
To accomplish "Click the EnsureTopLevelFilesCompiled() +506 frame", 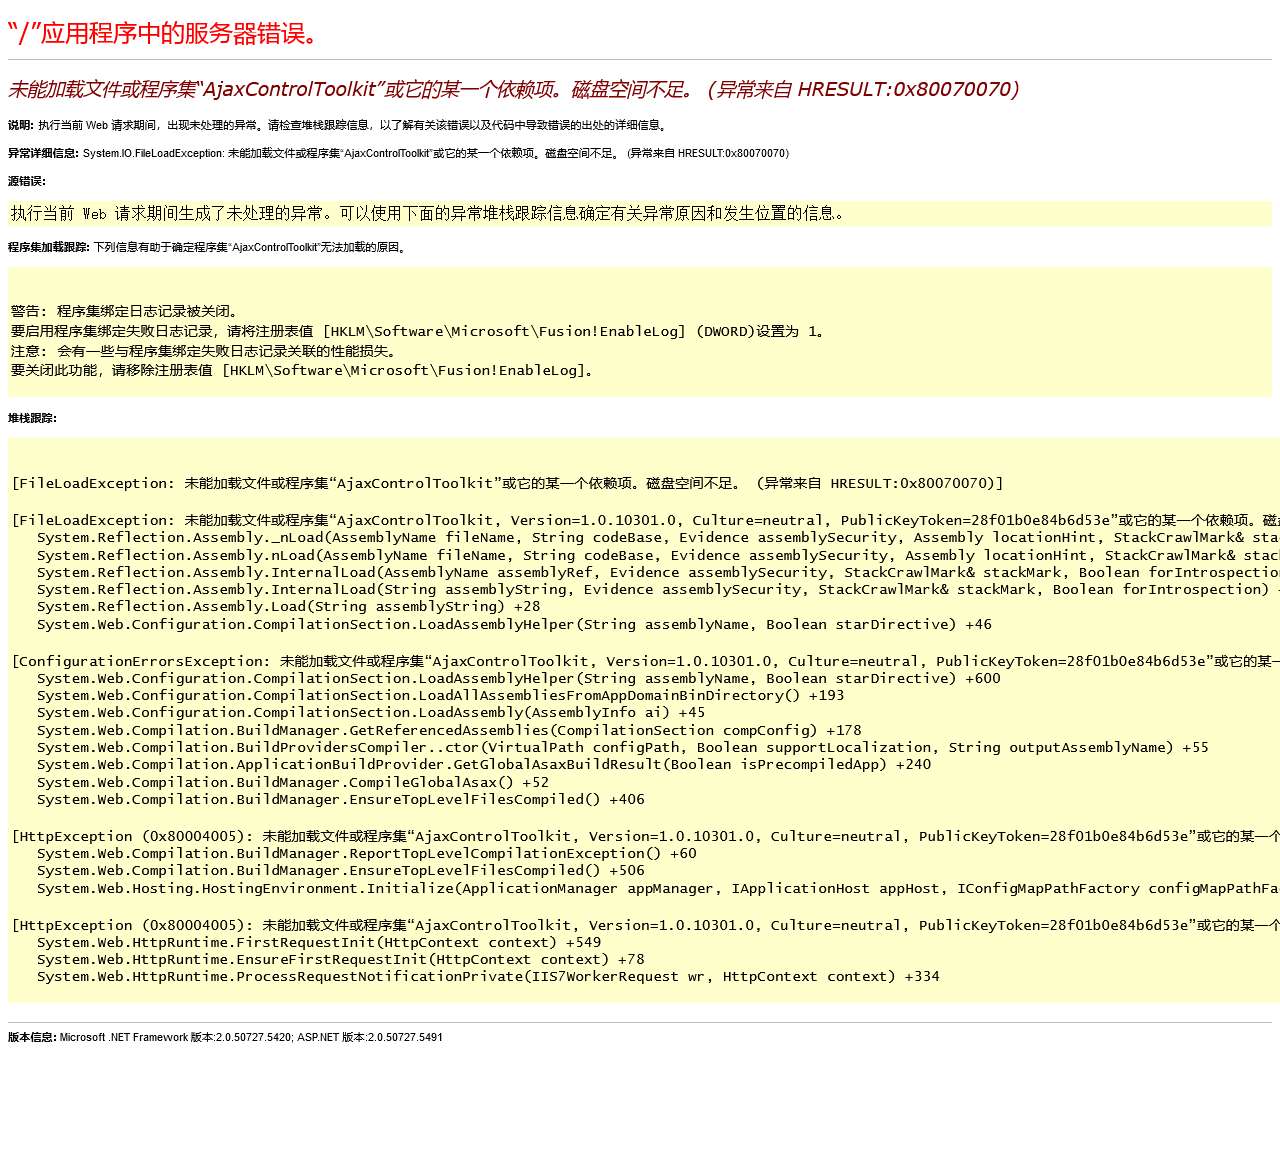I will tap(341, 870).
